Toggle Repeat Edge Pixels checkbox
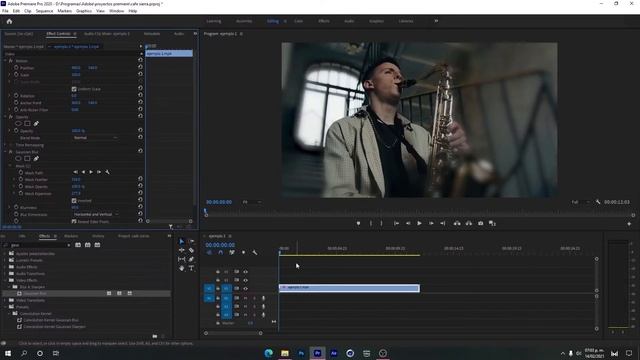Image resolution: width=640 pixels, height=360 pixels. (x=74, y=221)
